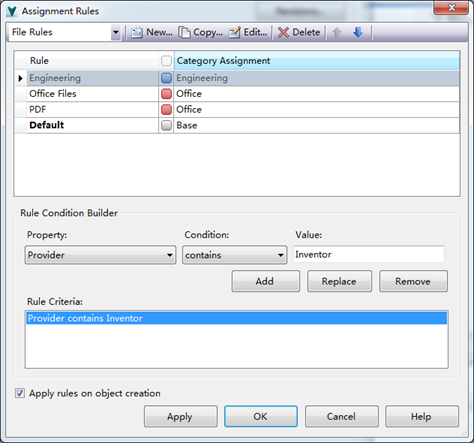Click the Delete rule toolbar button
The height and width of the screenshot is (443, 474).
click(299, 32)
